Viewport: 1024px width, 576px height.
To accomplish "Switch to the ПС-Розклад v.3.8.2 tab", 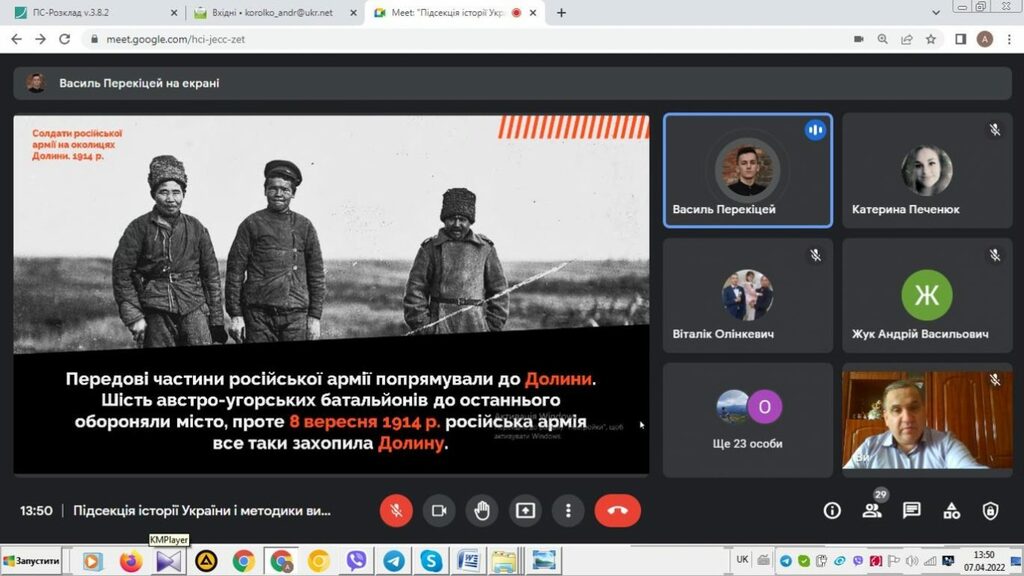I will [x=92, y=13].
